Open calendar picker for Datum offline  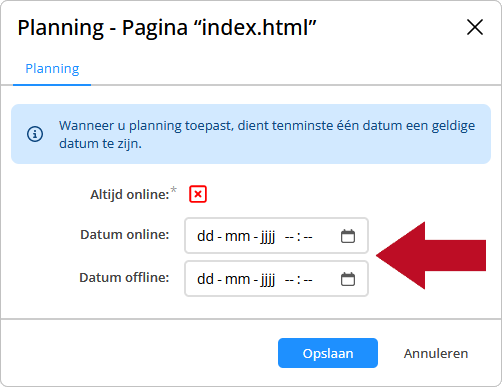click(x=348, y=279)
